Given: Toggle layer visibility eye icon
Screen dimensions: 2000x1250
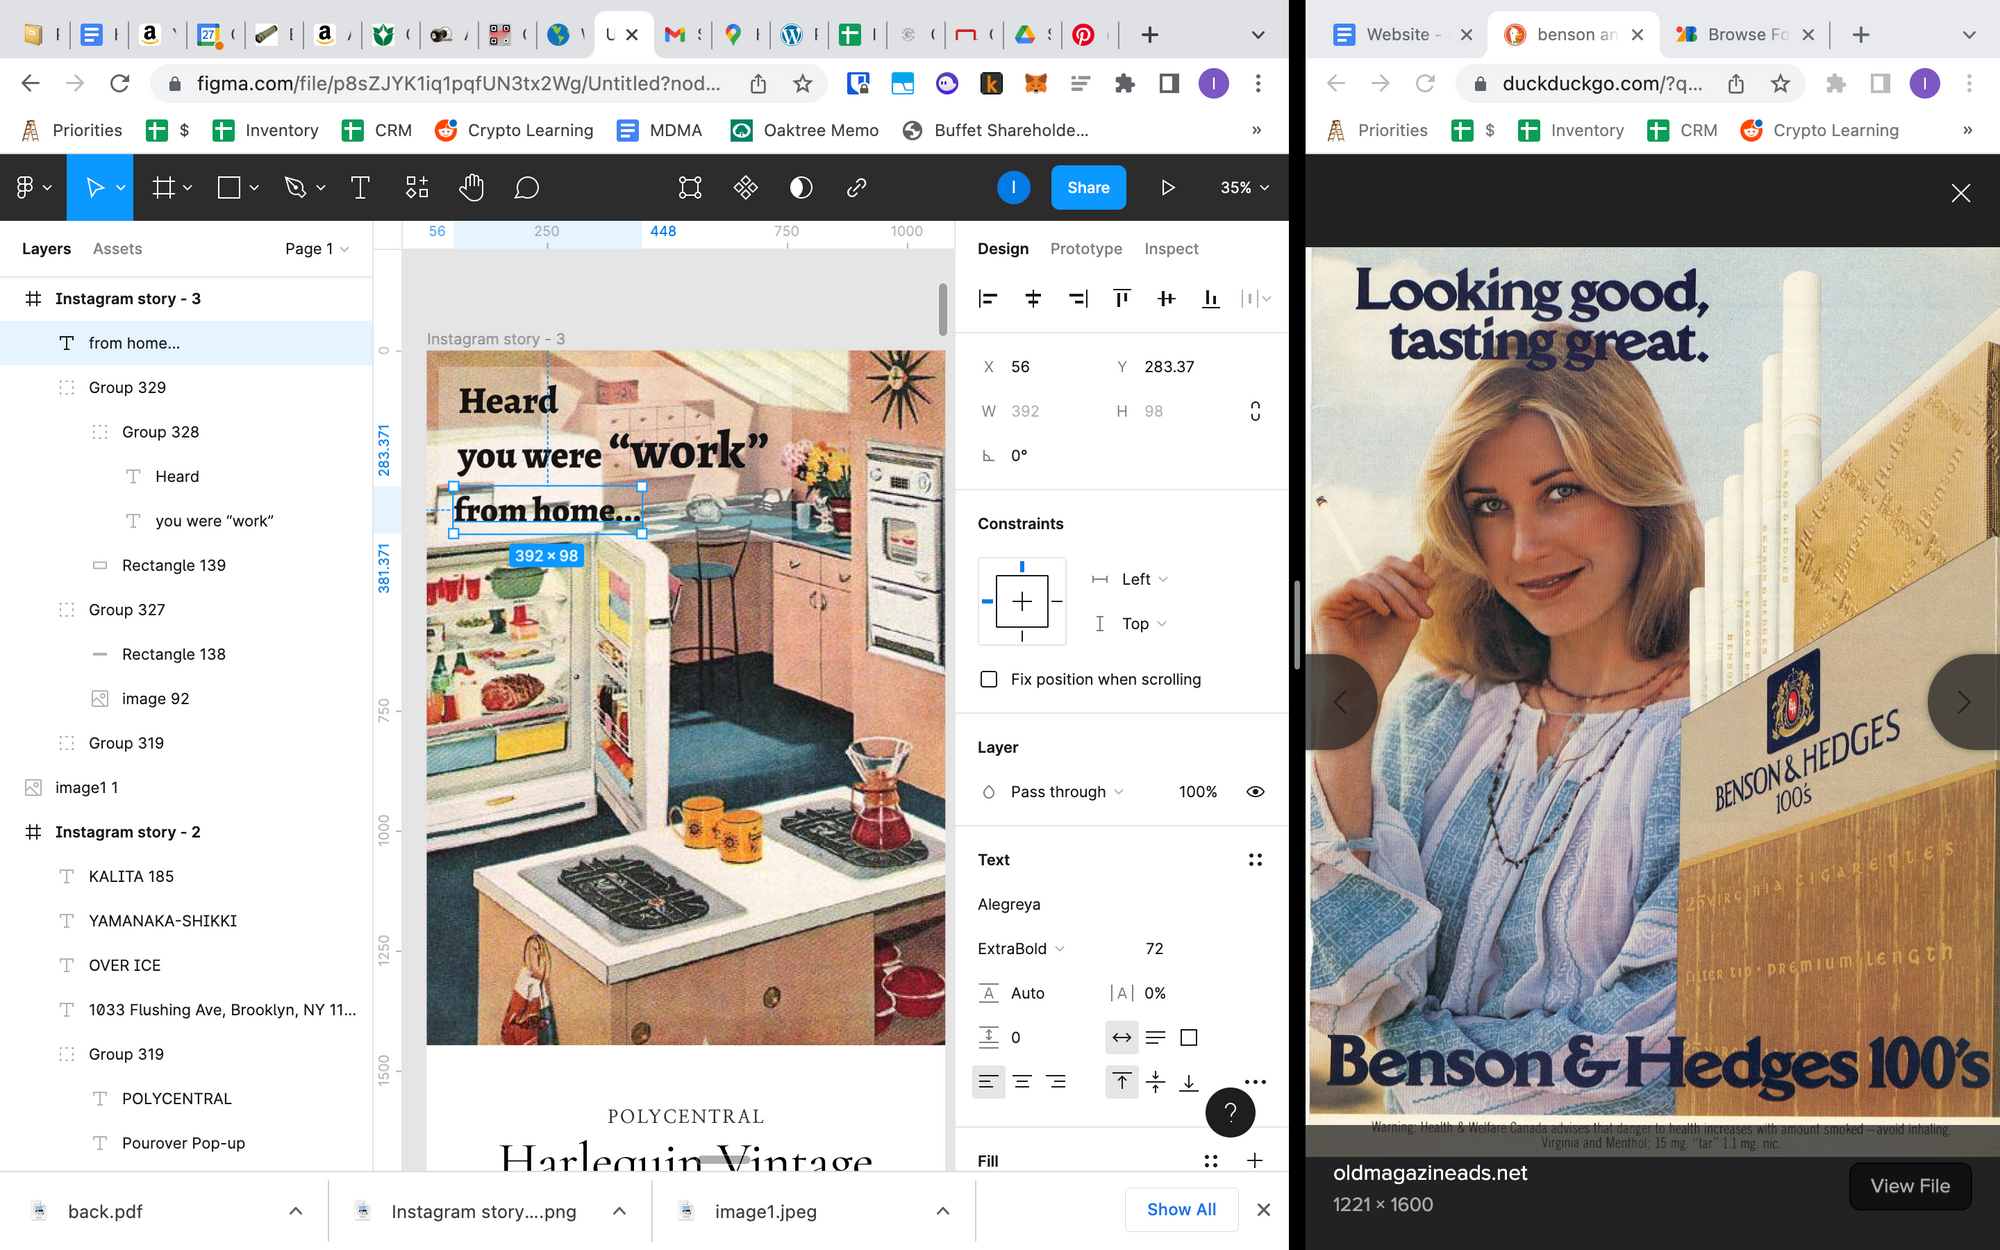Looking at the screenshot, I should click(1255, 791).
